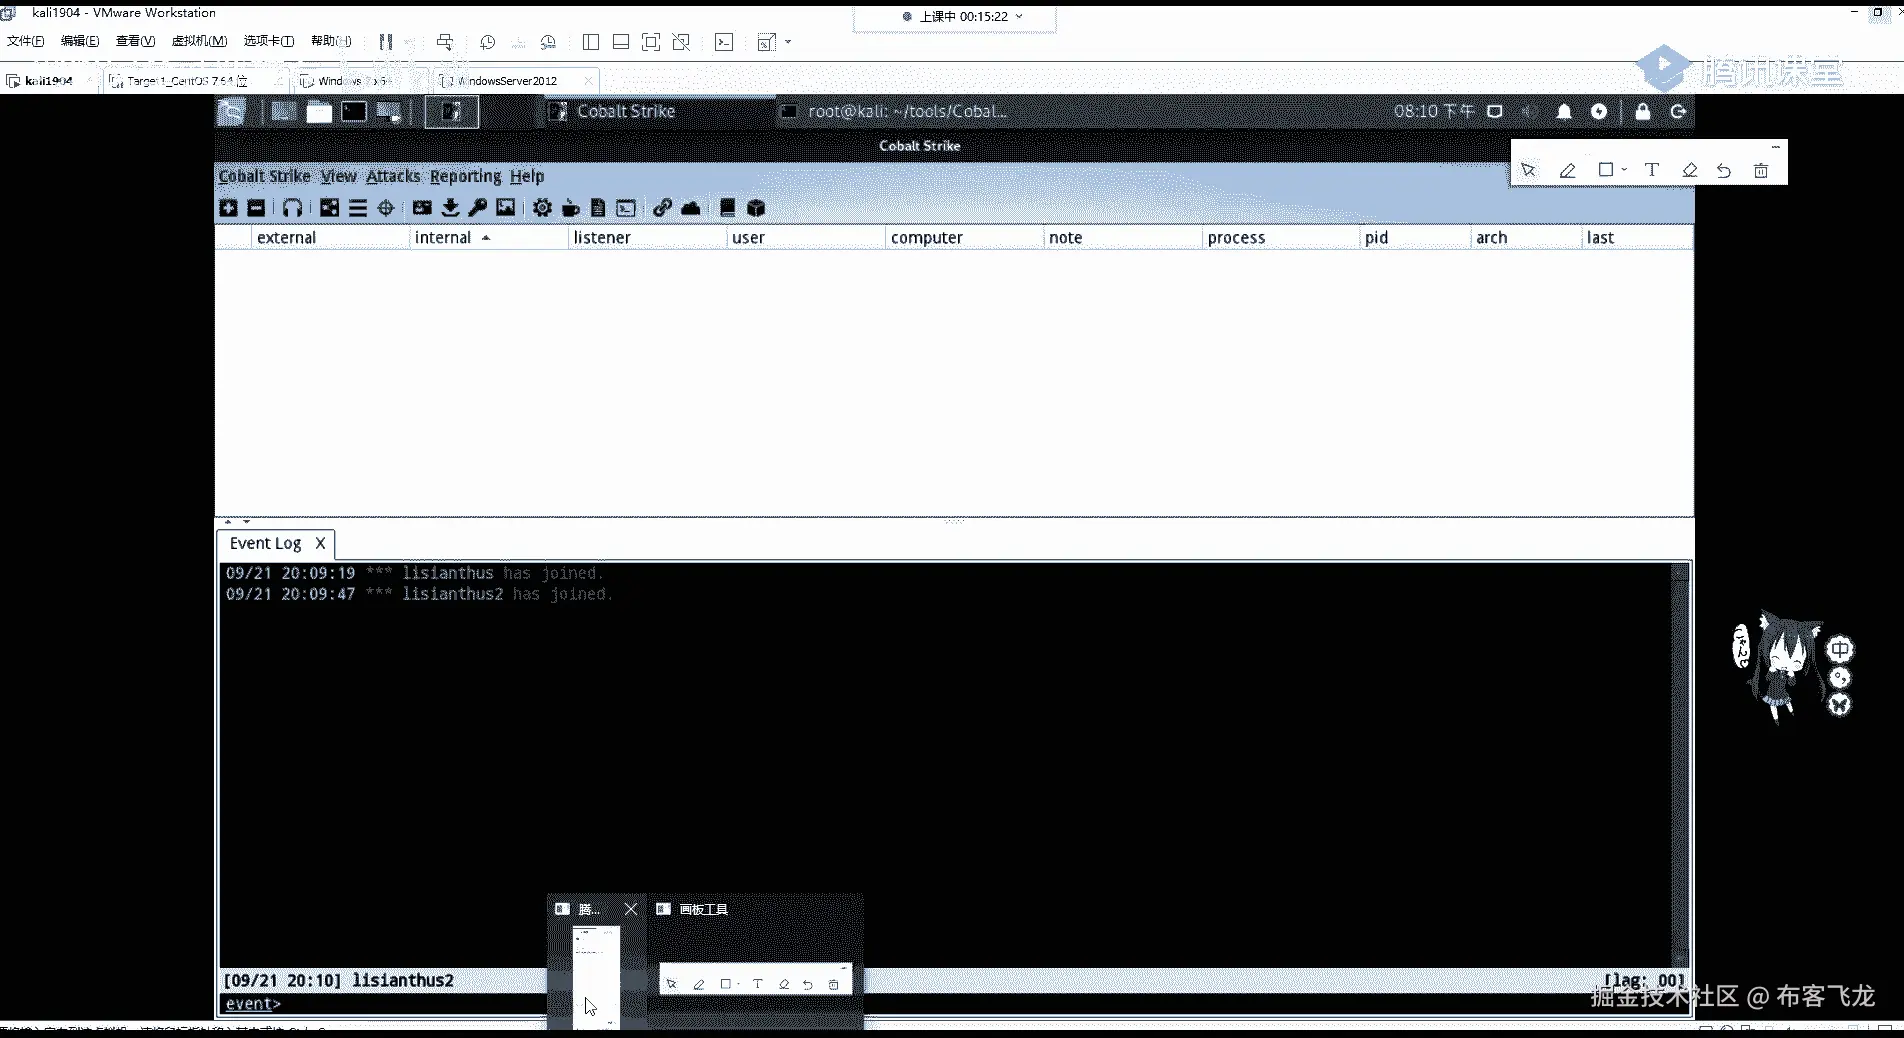Open the VMware 选项卡(T) menu

[x=269, y=41]
